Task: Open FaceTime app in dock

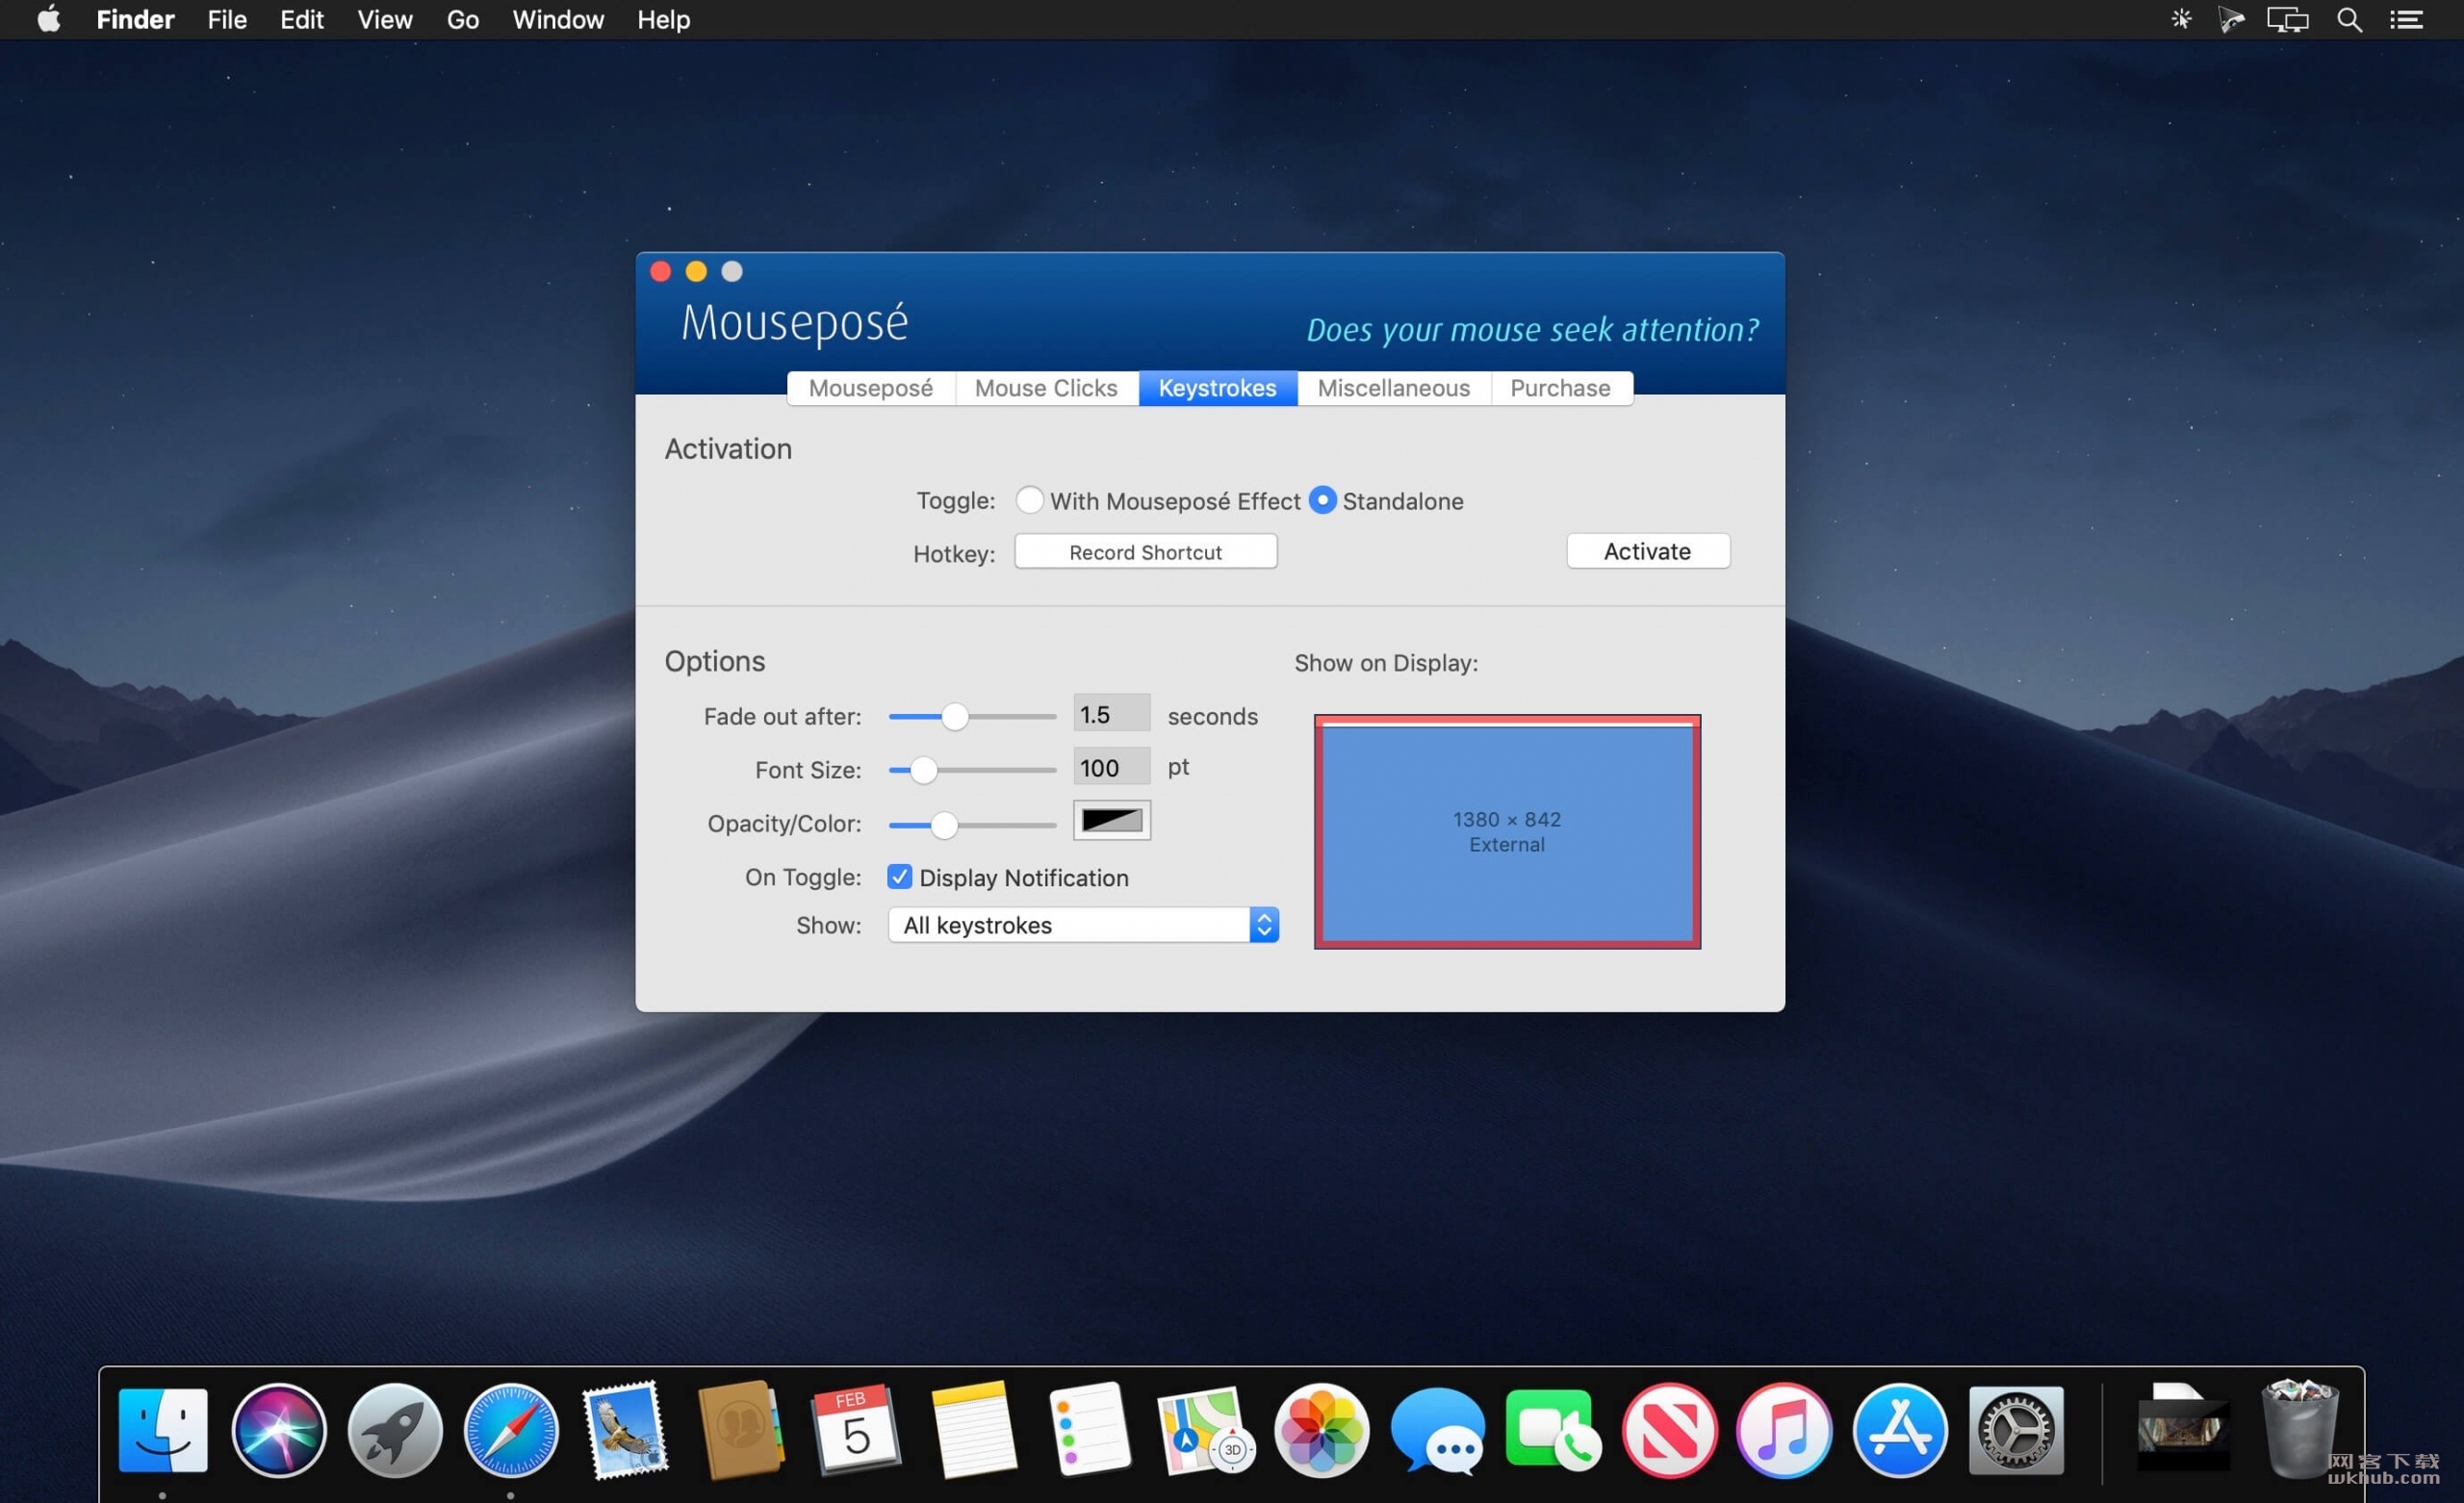Action: pos(1553,1430)
